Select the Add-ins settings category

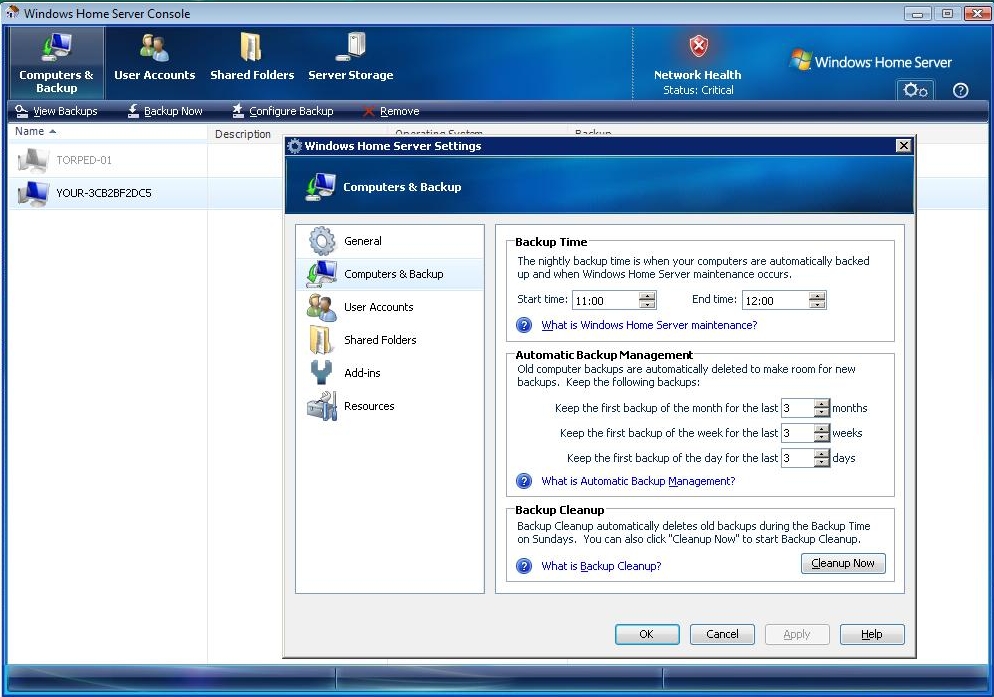[362, 373]
